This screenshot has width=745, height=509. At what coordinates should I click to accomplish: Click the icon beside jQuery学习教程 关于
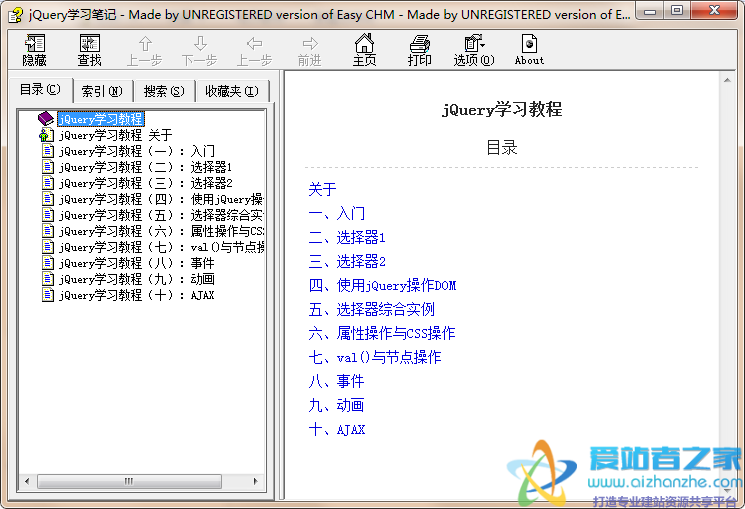tap(47, 135)
